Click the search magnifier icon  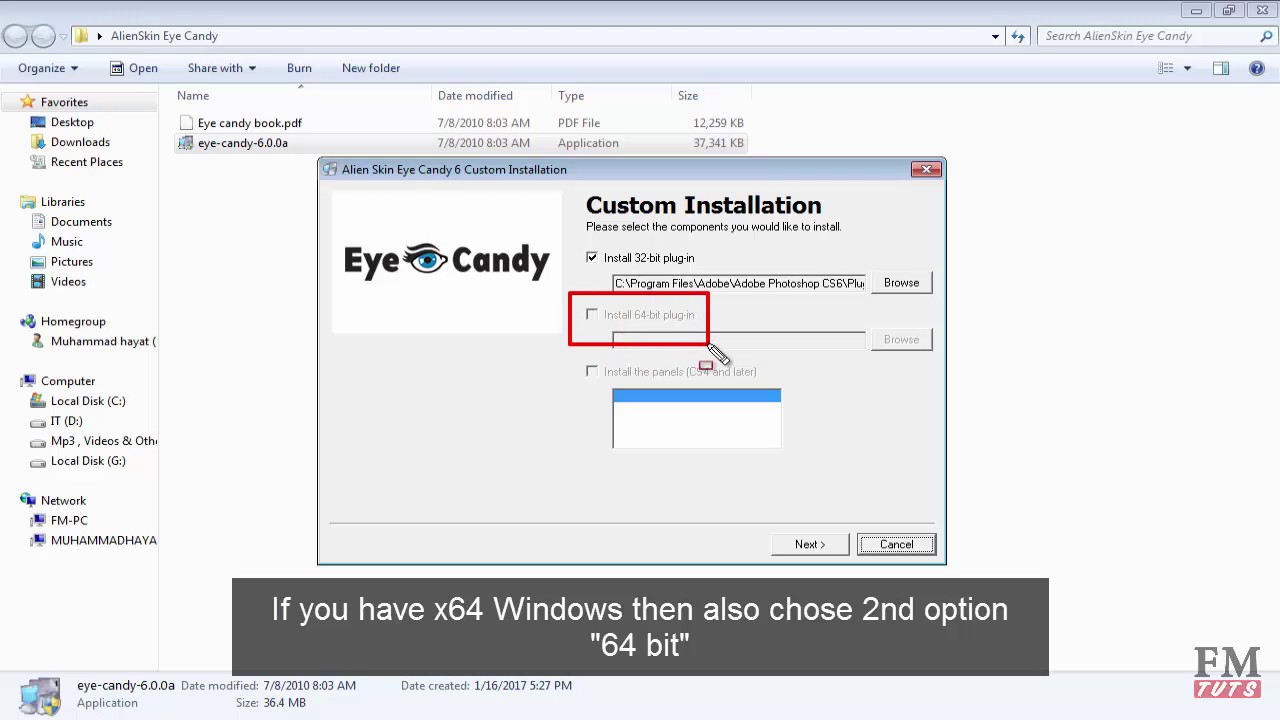point(1266,36)
